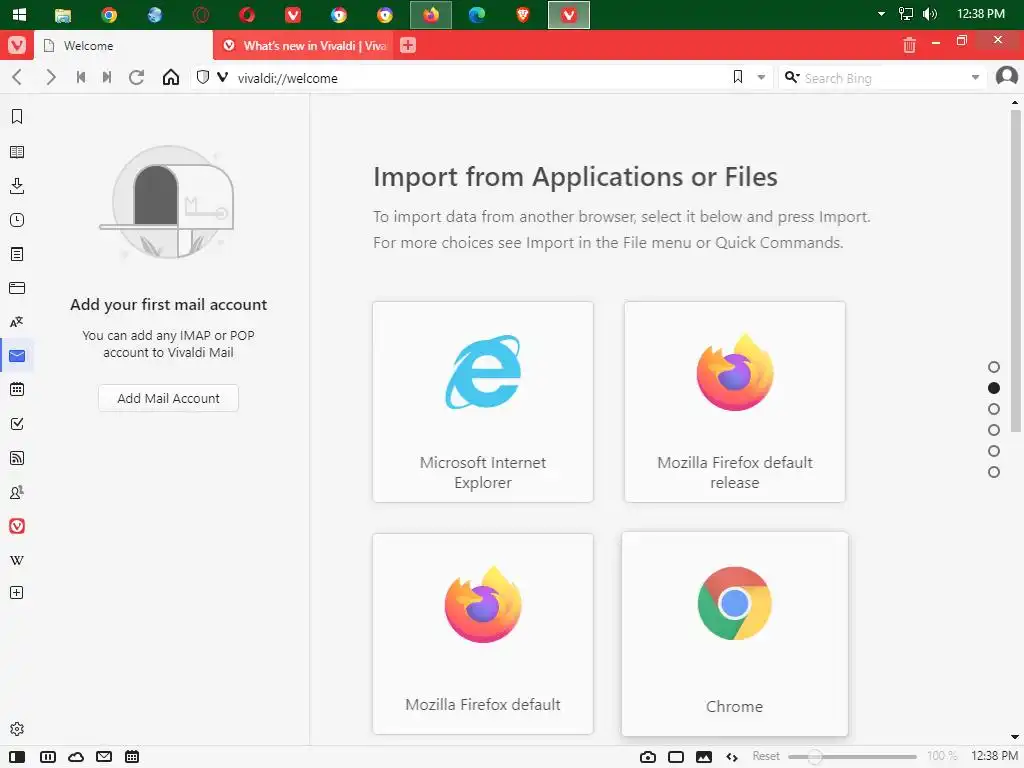Screen dimensions: 1024x768
Task: Open the History panel clock icon
Action: [17, 219]
